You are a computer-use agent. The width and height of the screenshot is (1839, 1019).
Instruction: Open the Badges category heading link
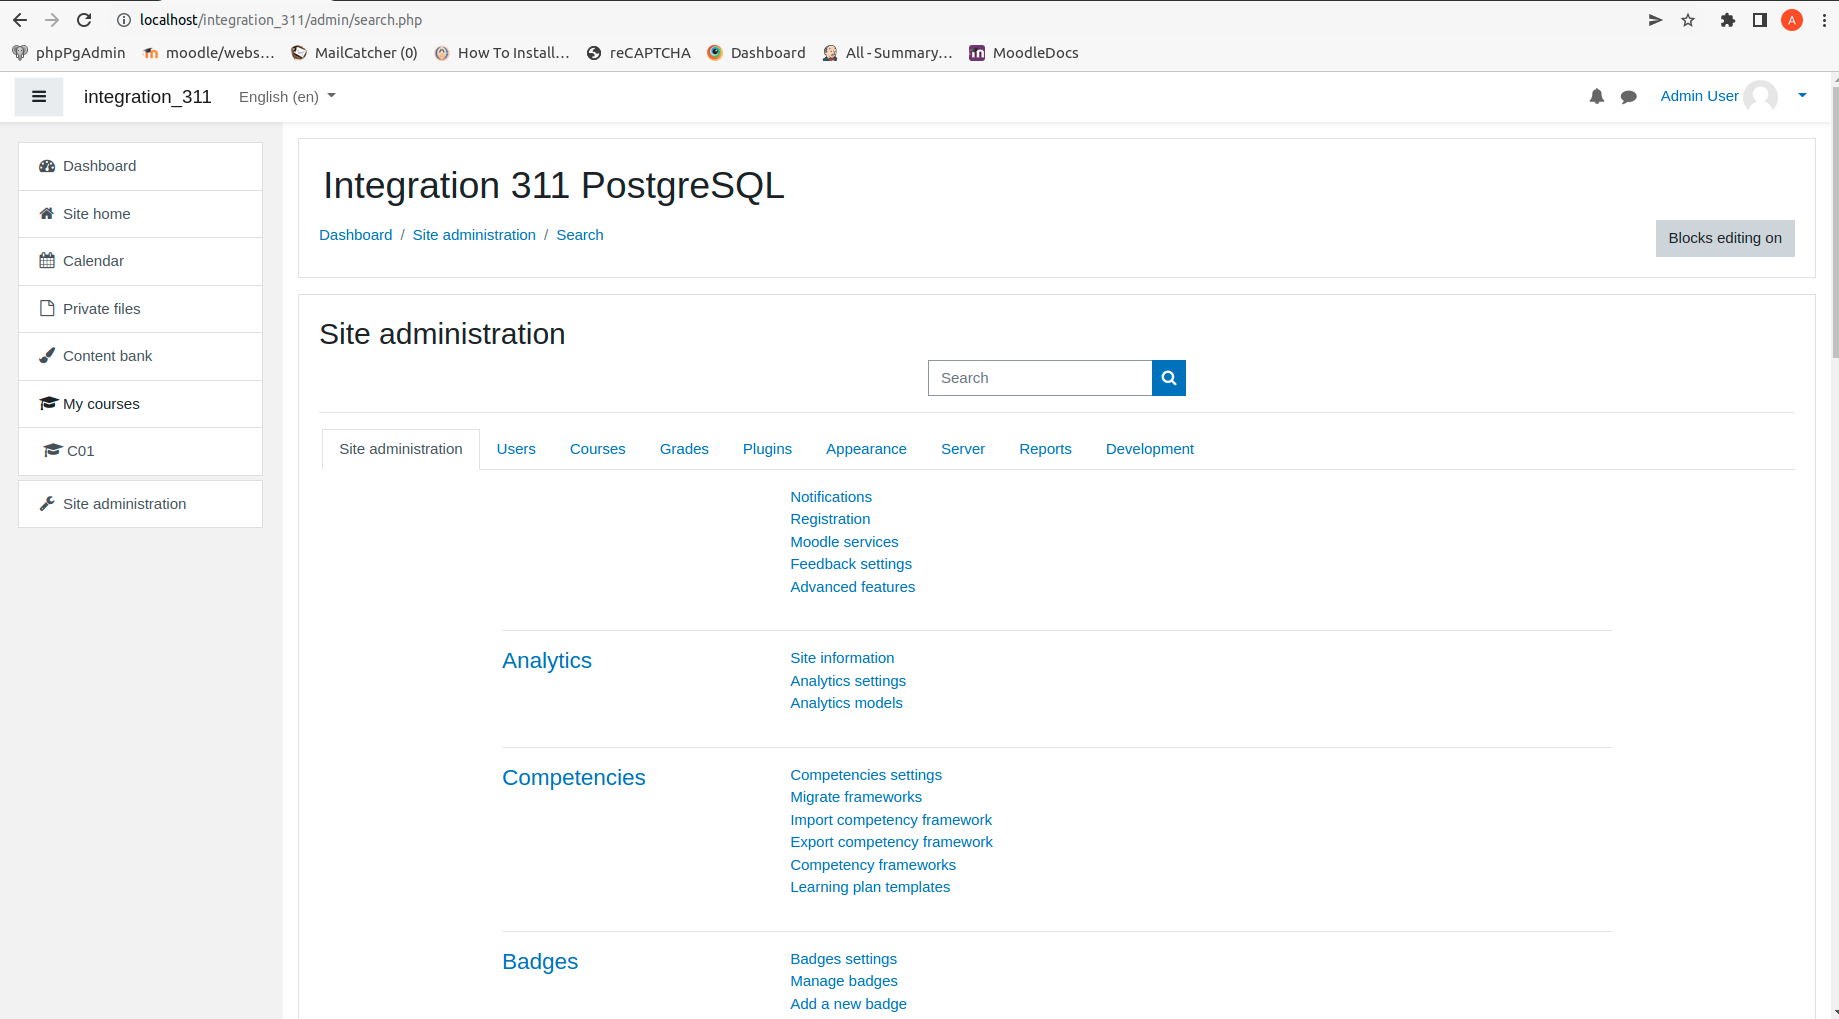(x=540, y=962)
